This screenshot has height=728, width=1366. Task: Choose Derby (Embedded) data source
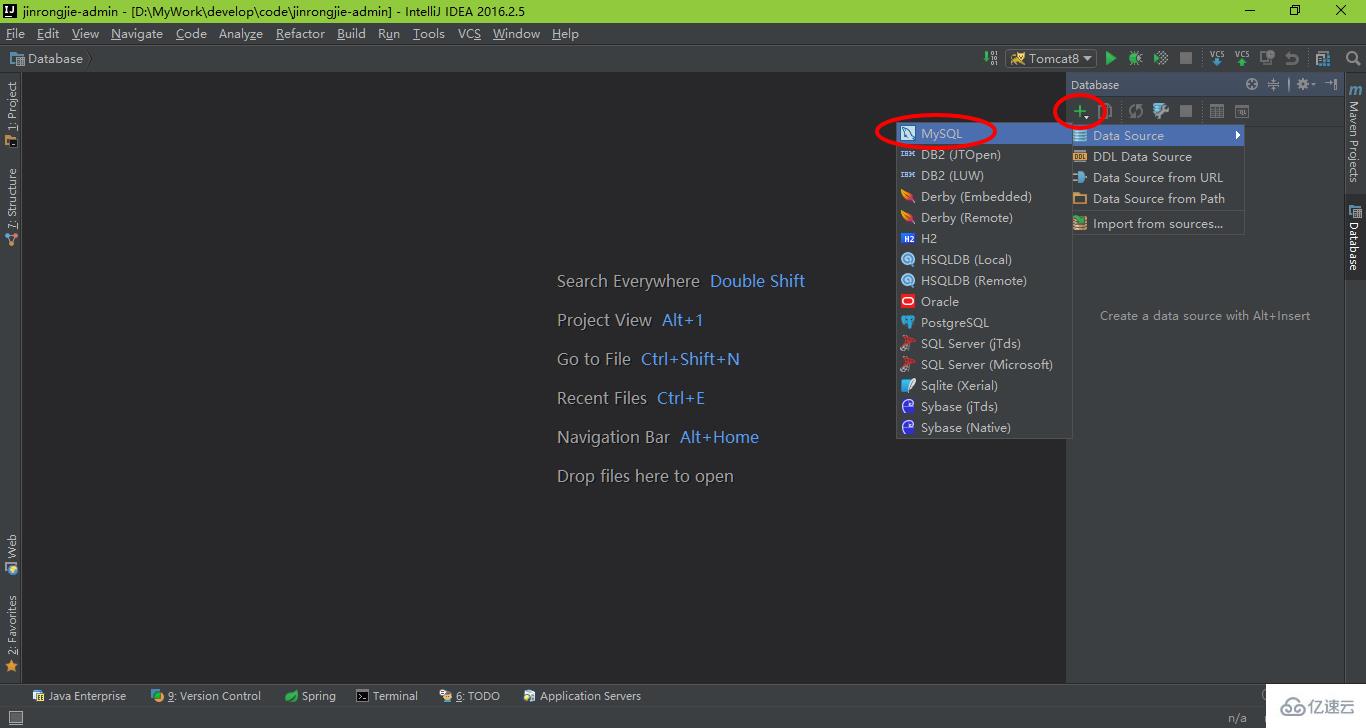point(984,196)
